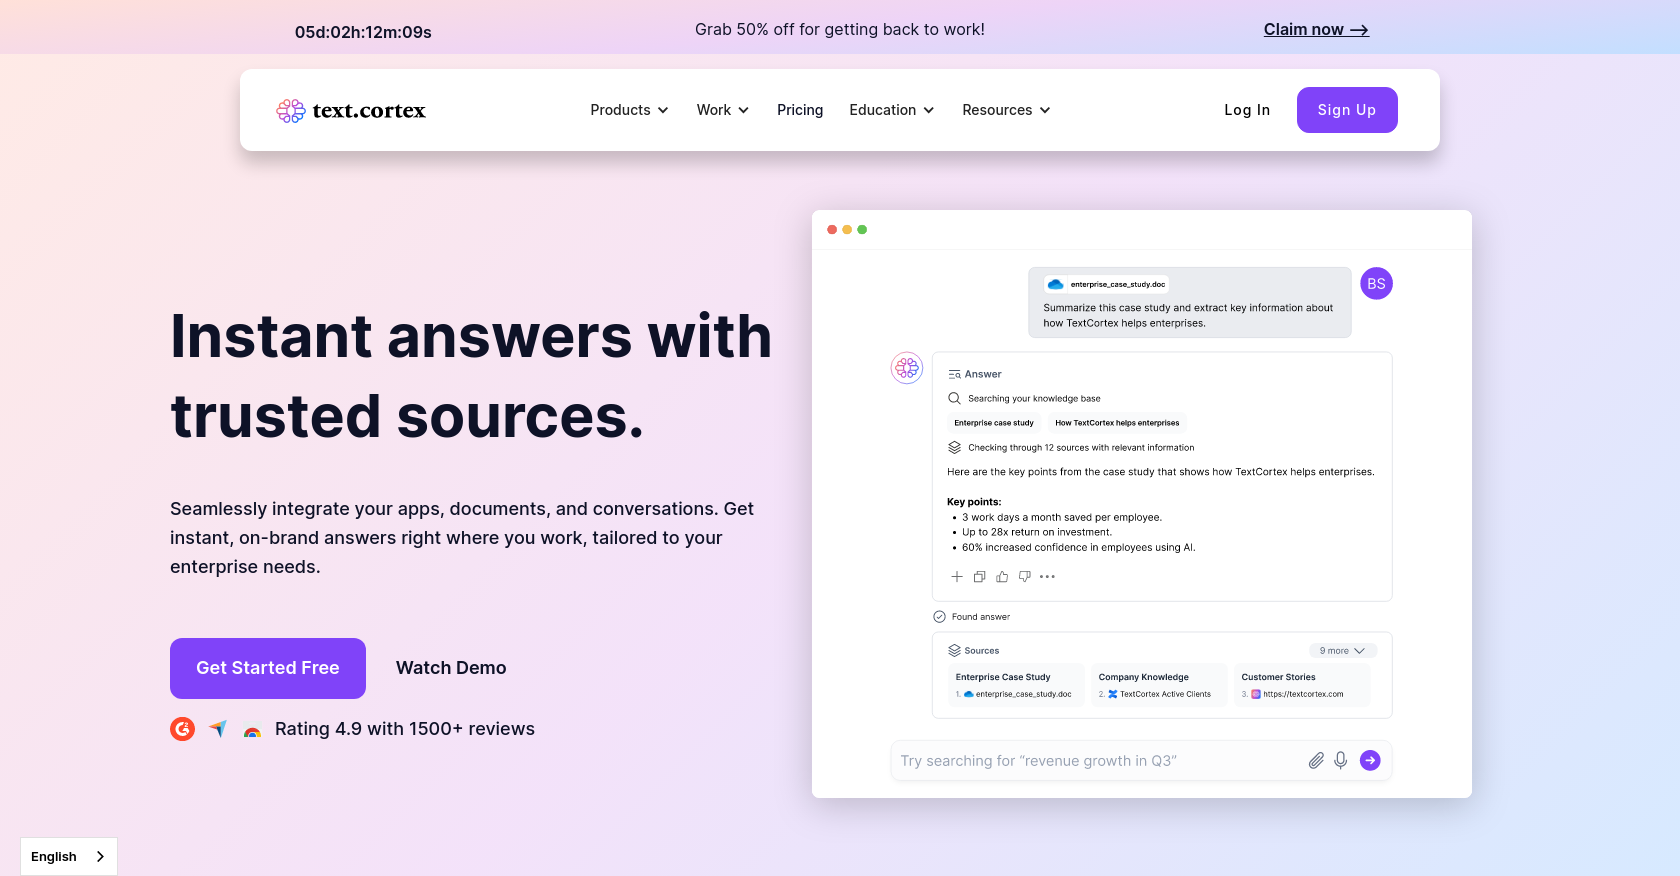Click the layers icon beside Checking through 12 sources

pyautogui.click(x=954, y=447)
